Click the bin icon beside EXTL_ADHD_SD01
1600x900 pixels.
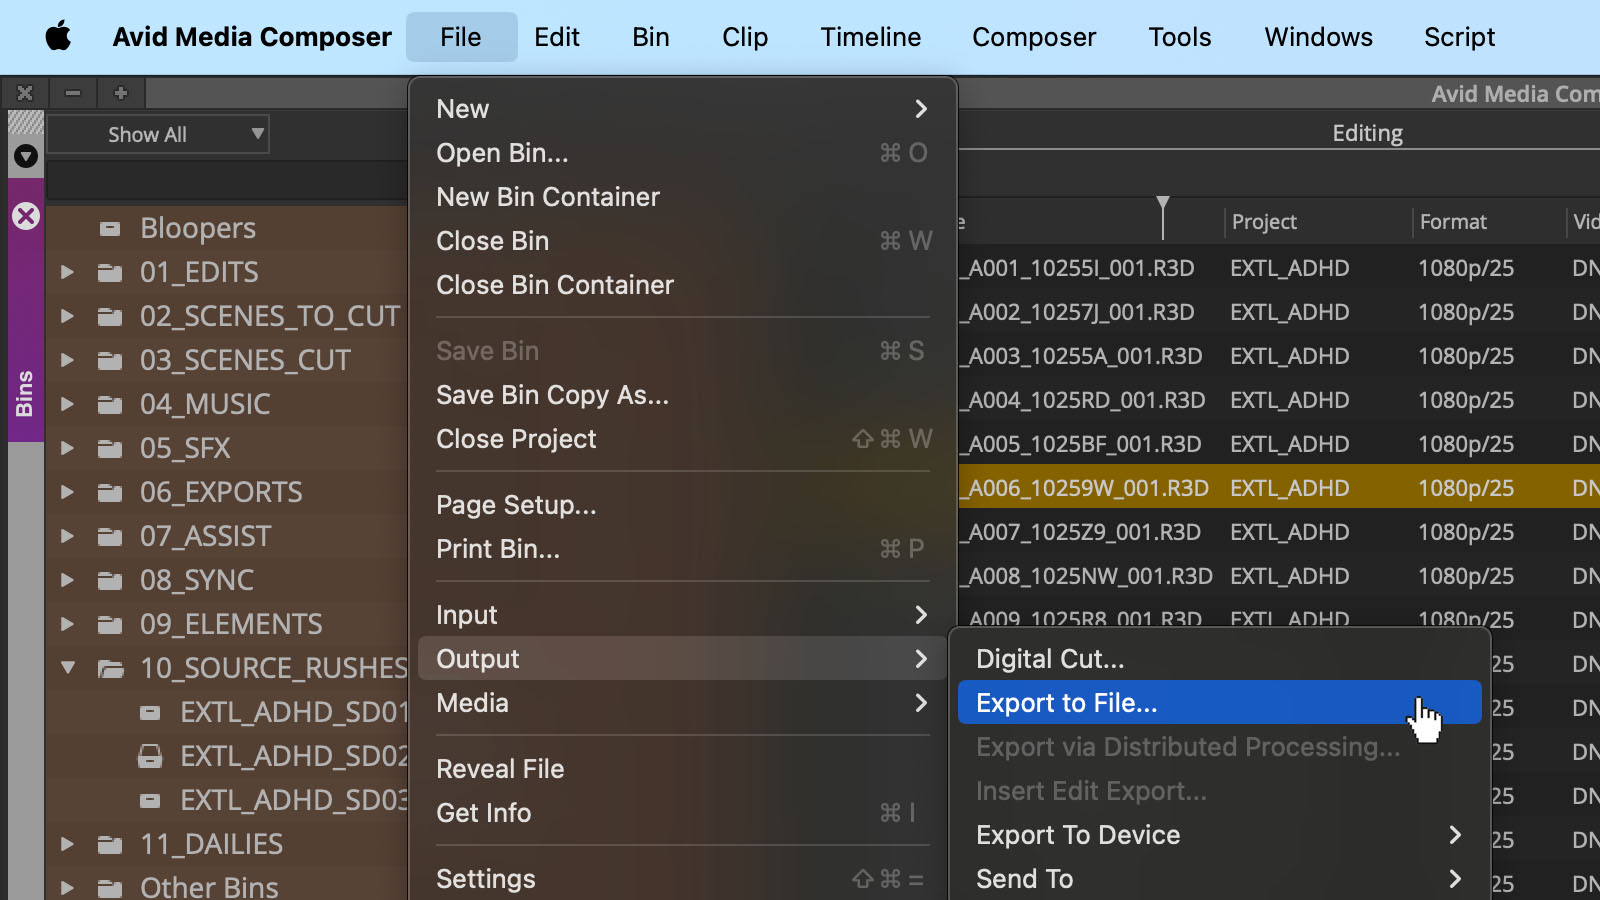pyautogui.click(x=151, y=712)
